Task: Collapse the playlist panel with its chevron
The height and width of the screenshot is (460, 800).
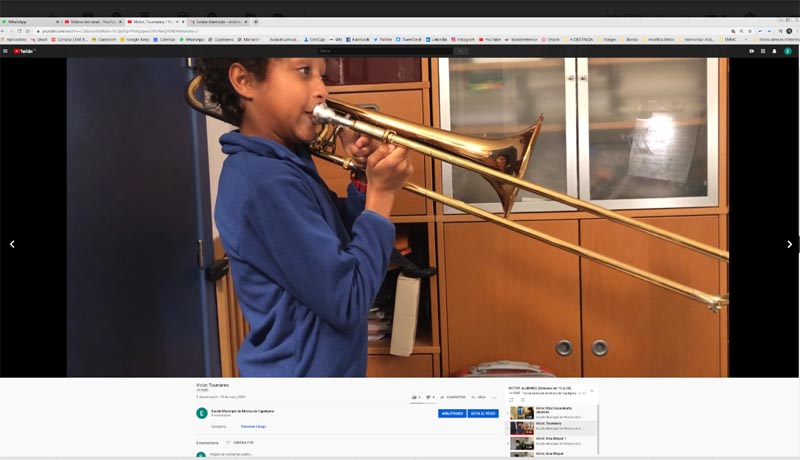Action: [x=592, y=391]
